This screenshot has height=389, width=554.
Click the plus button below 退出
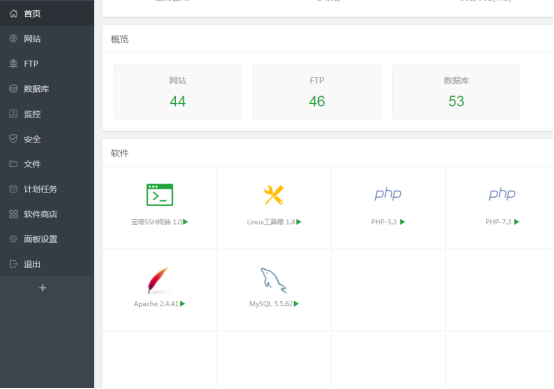pyautogui.click(x=43, y=288)
